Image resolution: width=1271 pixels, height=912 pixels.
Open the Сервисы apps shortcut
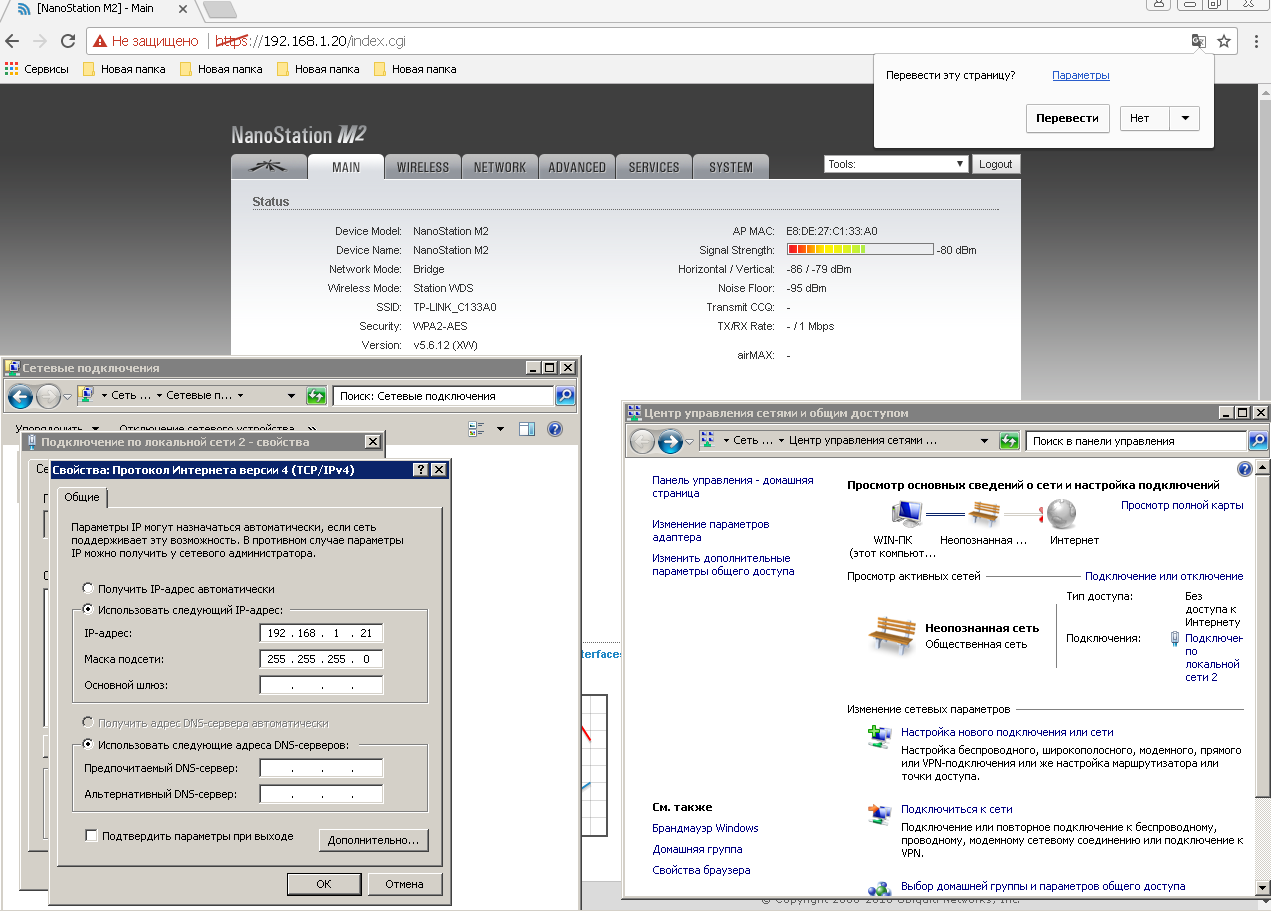[37, 69]
